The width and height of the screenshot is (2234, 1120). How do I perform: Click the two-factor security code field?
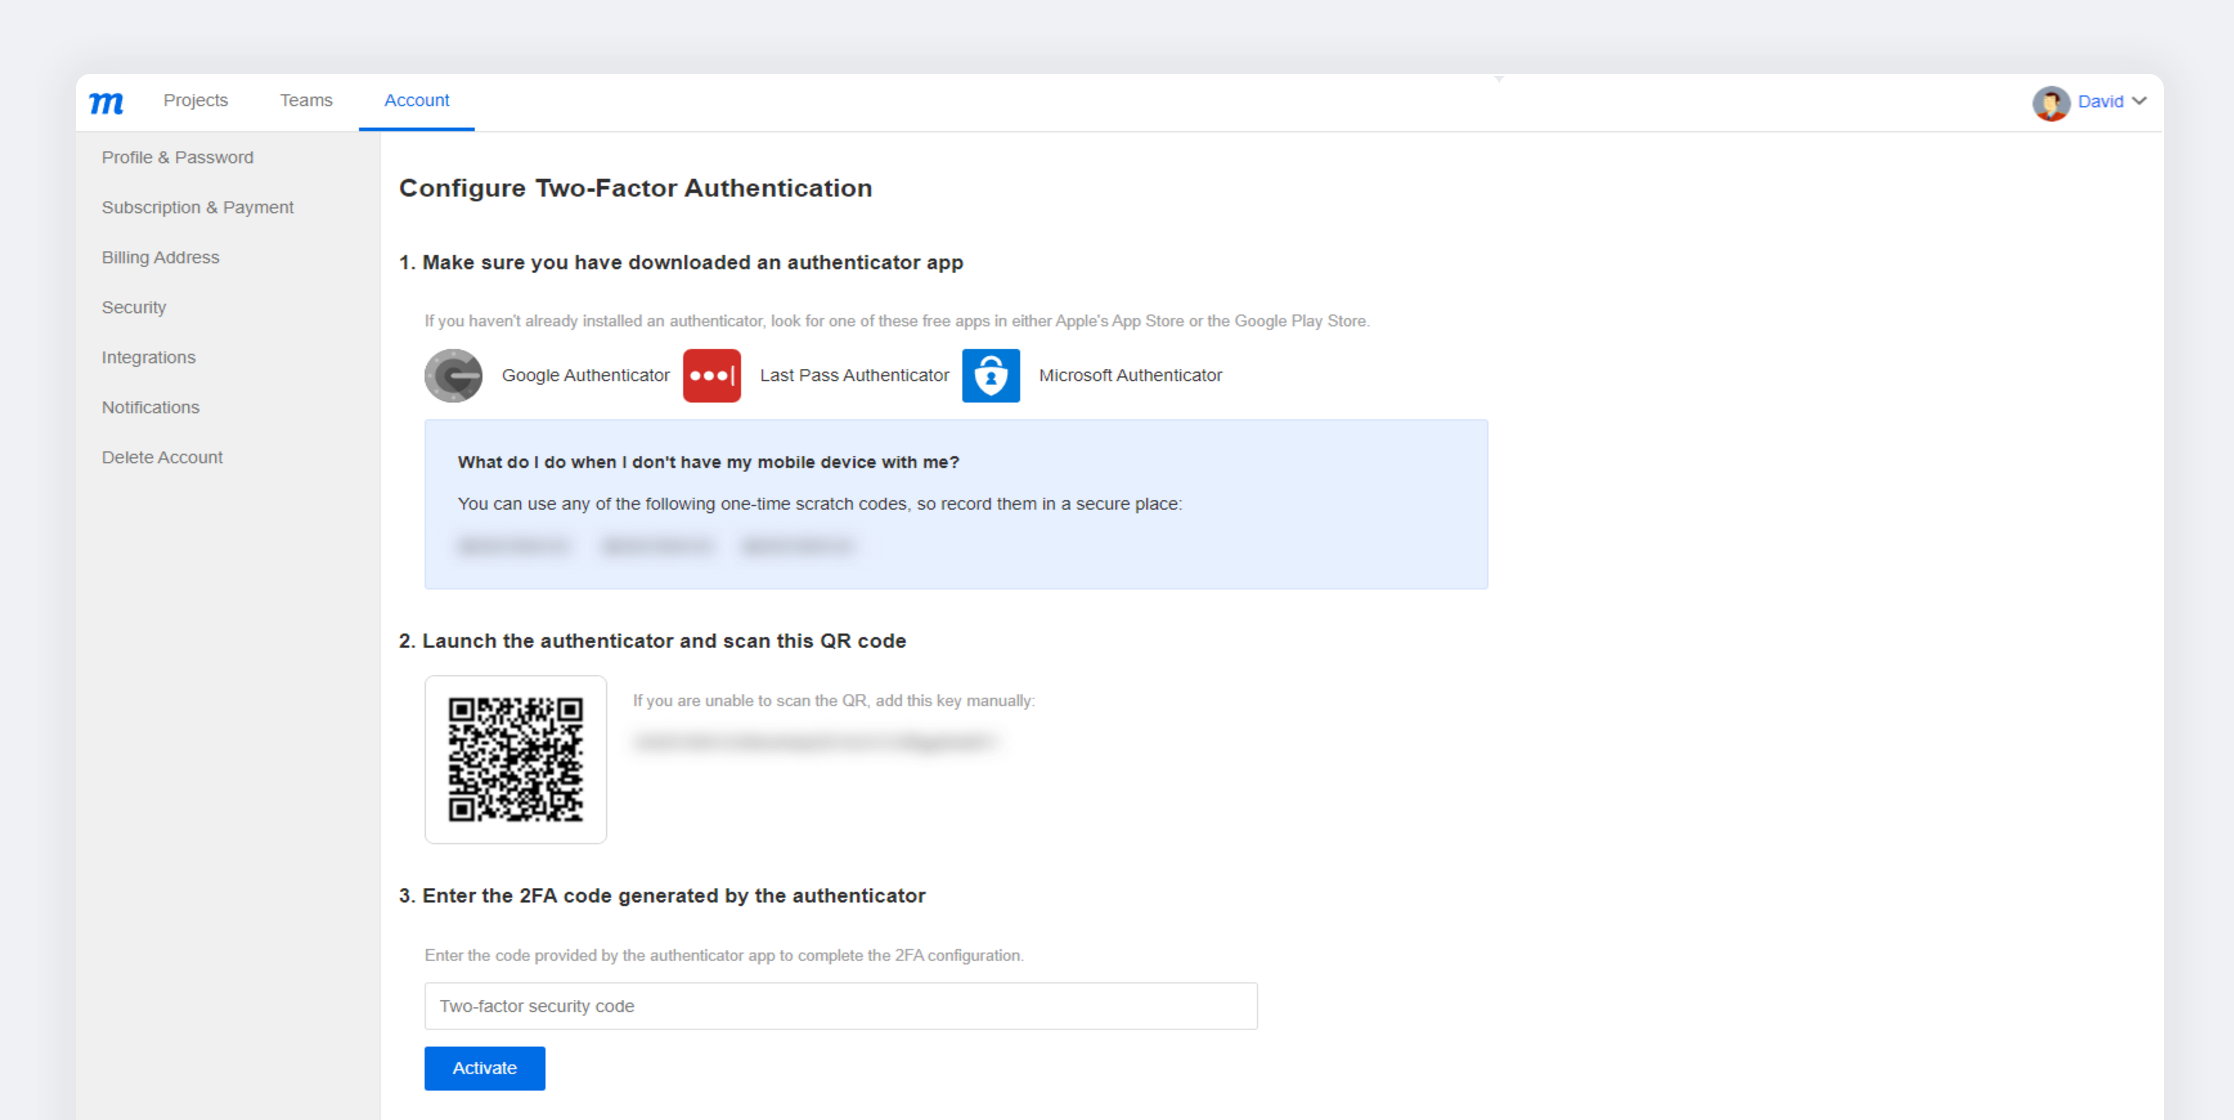click(x=840, y=1006)
